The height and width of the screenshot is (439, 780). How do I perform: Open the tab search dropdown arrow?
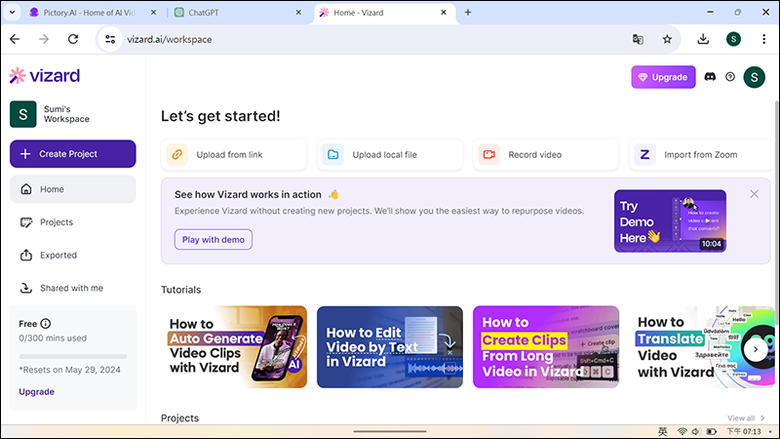[x=12, y=12]
